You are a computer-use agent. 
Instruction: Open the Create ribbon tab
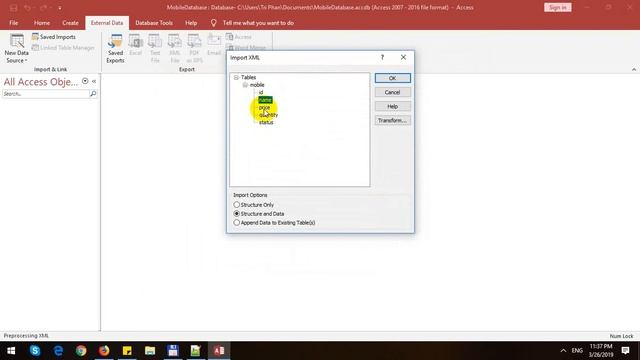pyautogui.click(x=70, y=23)
